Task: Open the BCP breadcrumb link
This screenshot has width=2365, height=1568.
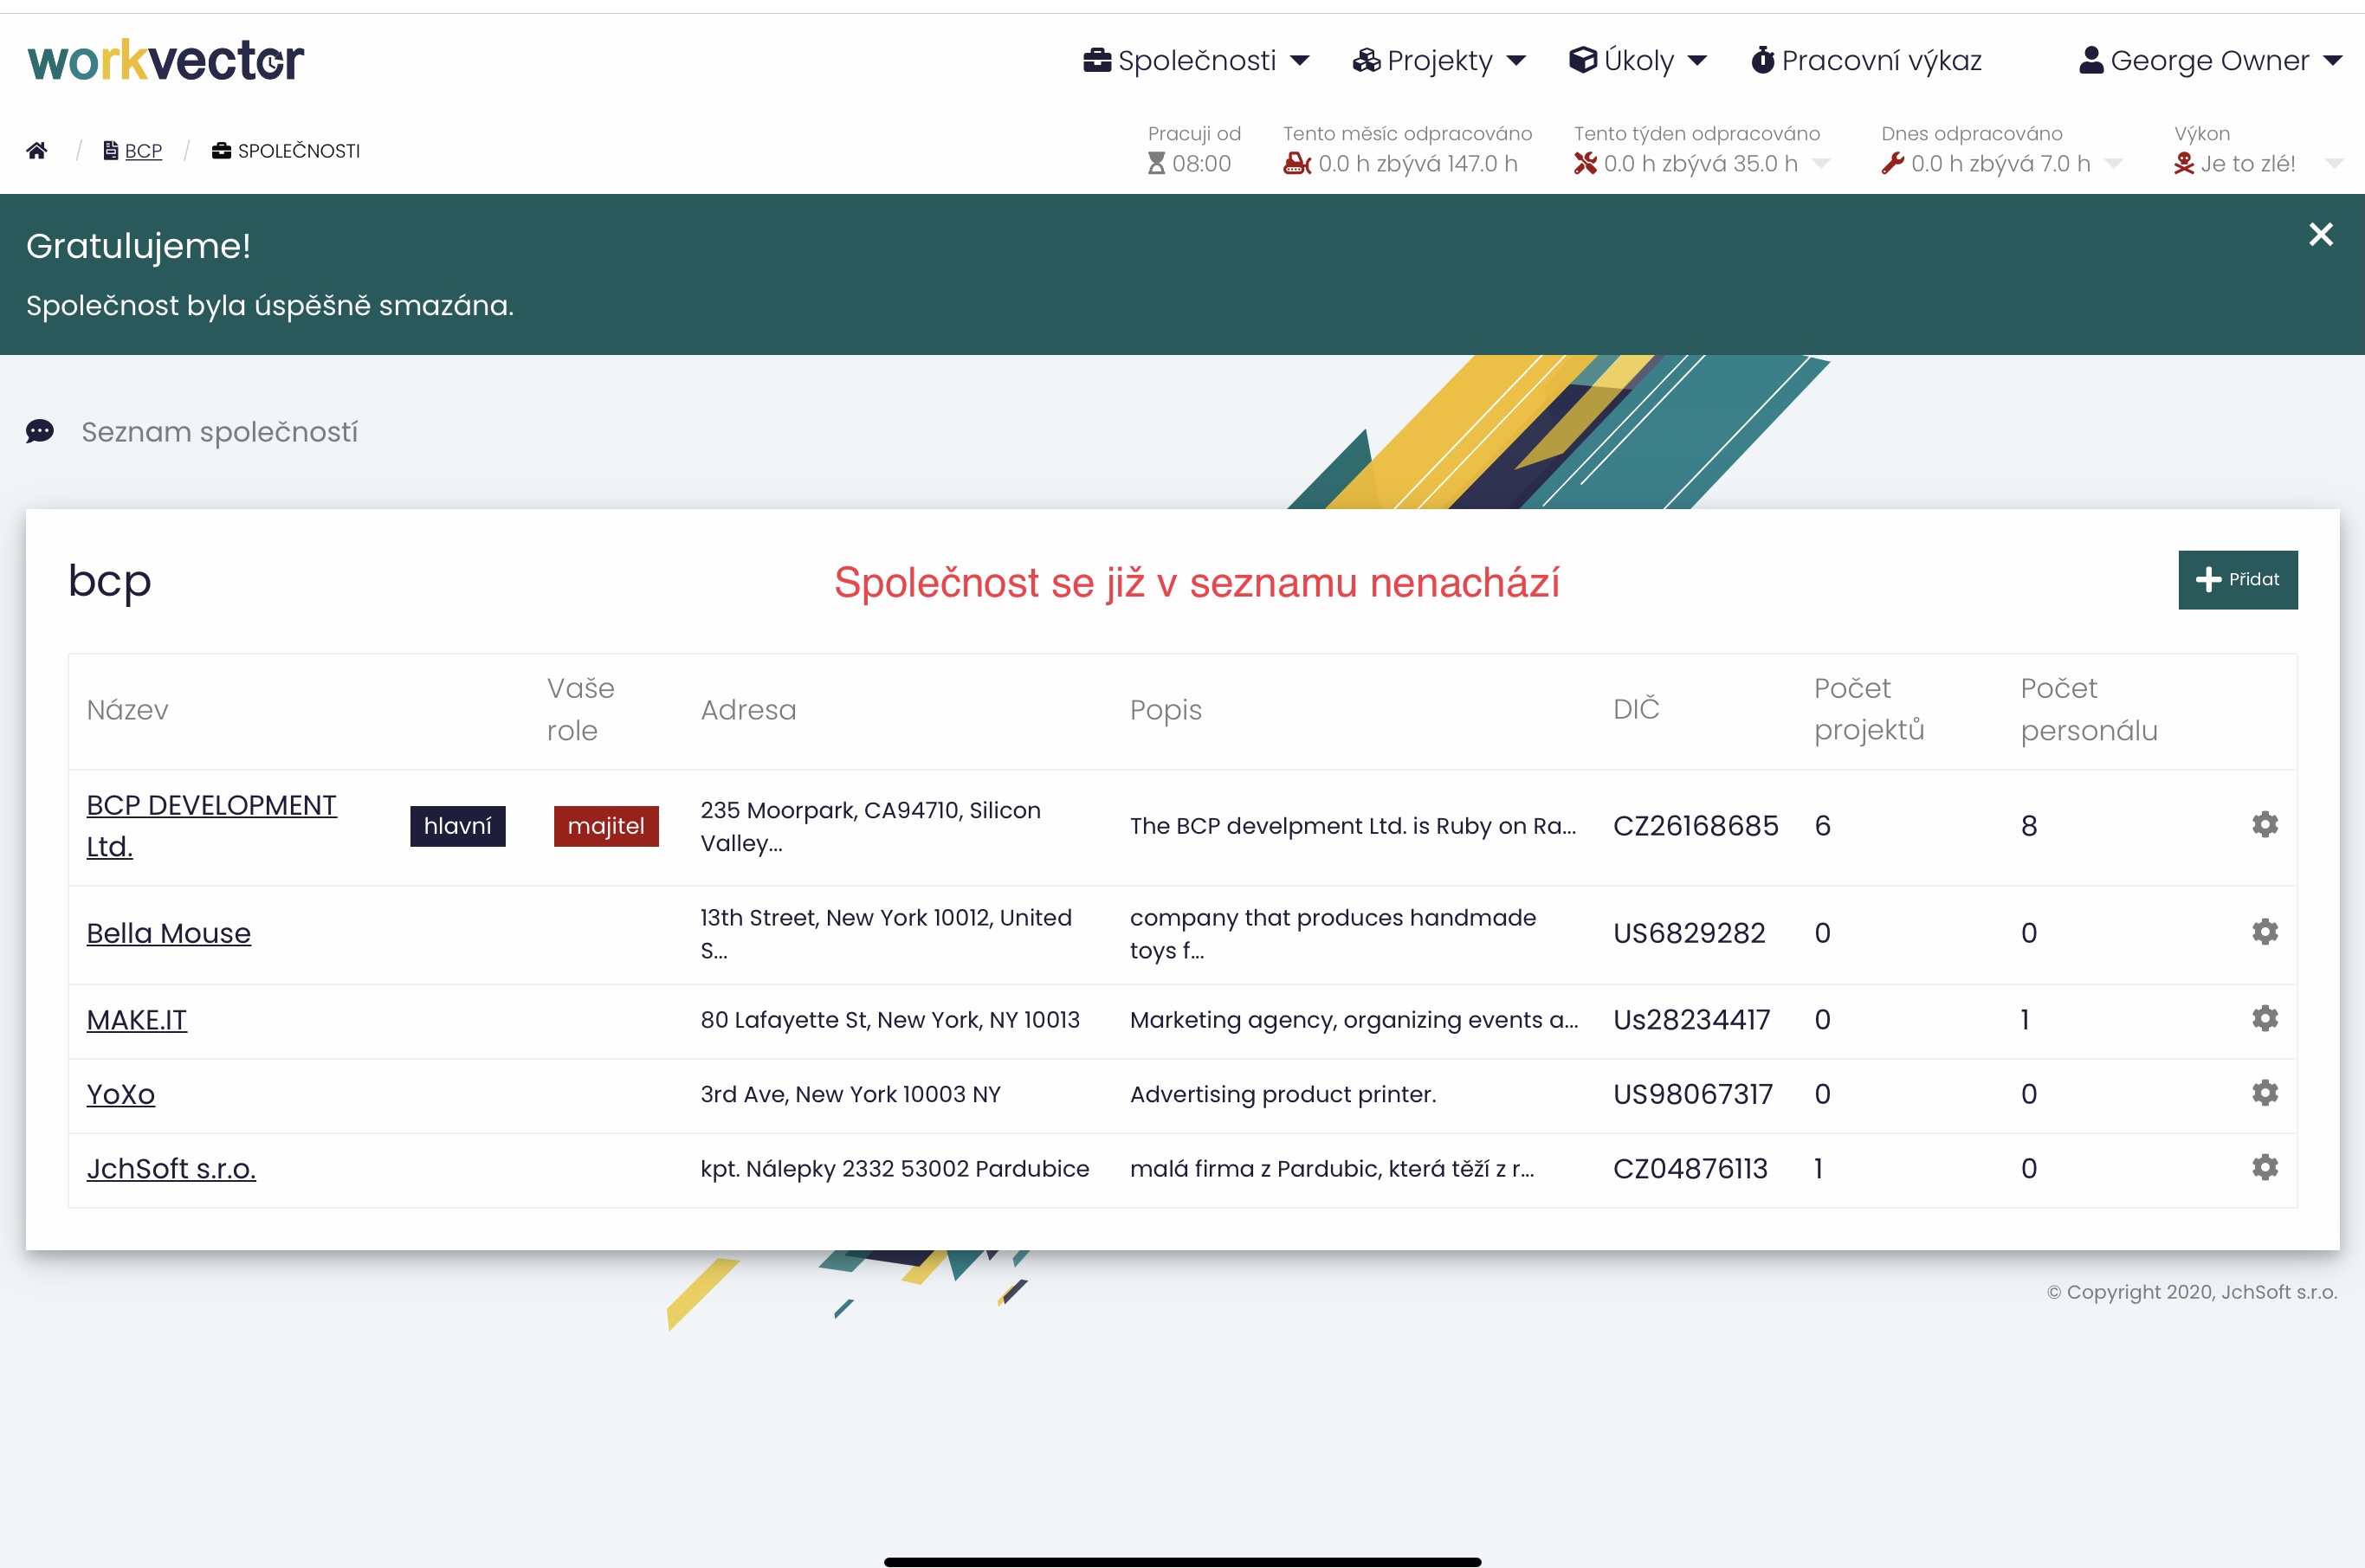Action: 142,151
